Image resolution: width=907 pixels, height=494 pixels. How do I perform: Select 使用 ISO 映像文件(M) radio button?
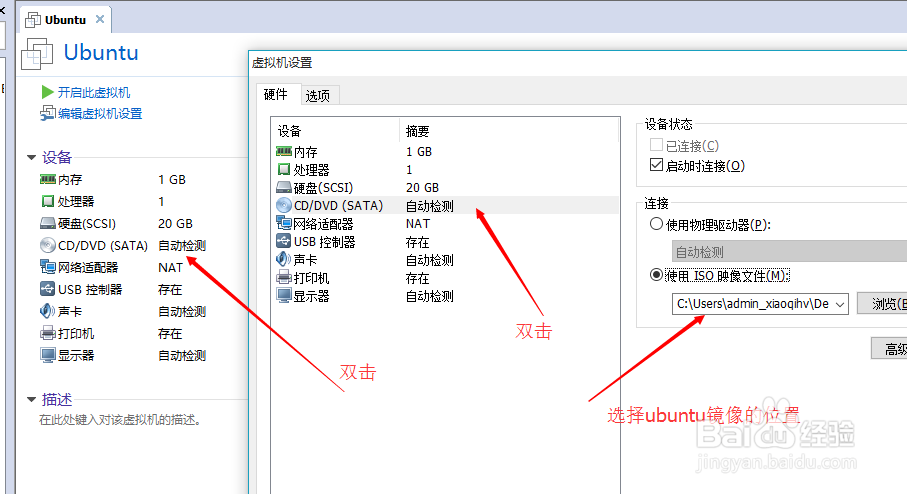point(656,275)
